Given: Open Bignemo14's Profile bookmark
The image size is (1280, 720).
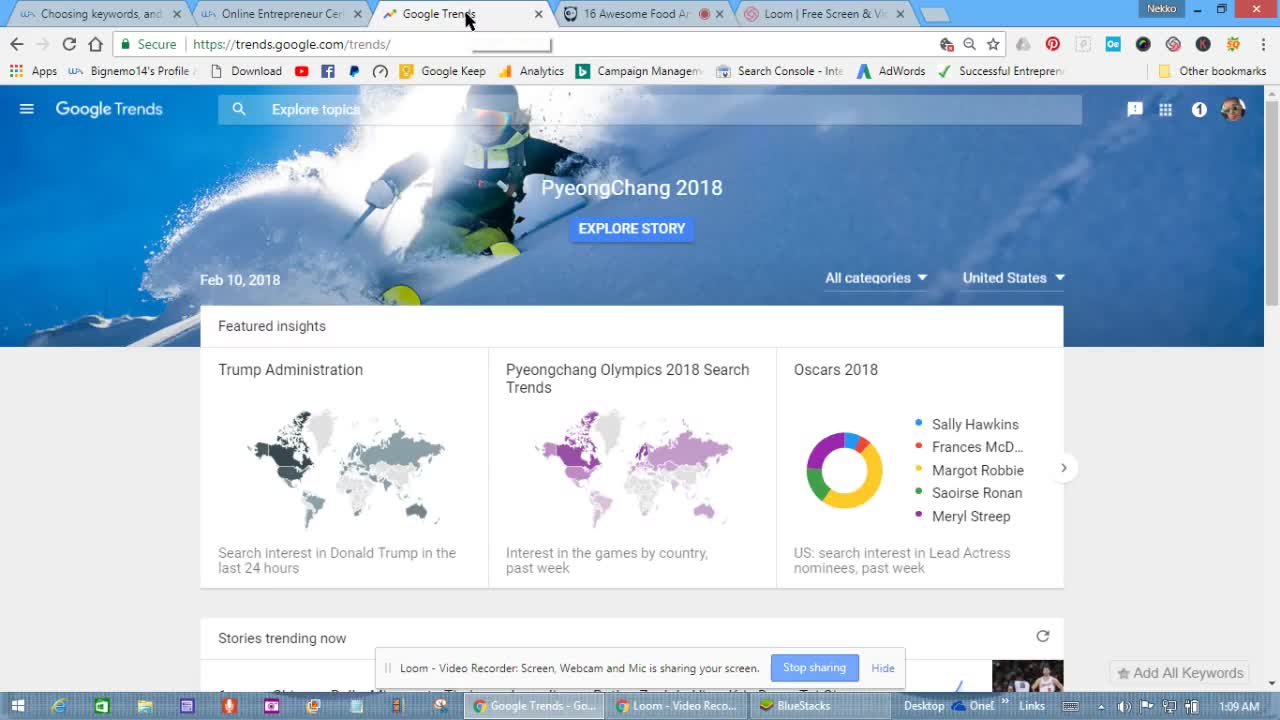Looking at the screenshot, I should coord(129,71).
